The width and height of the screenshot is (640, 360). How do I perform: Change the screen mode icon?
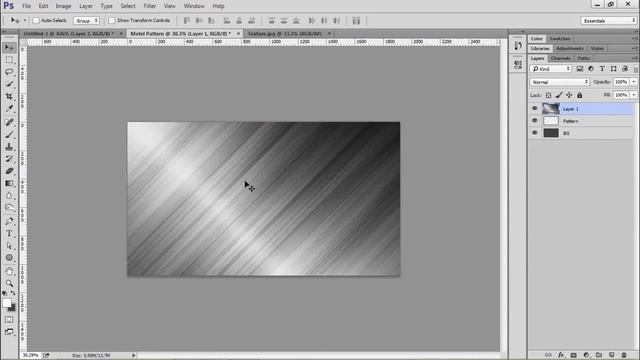click(x=9, y=332)
